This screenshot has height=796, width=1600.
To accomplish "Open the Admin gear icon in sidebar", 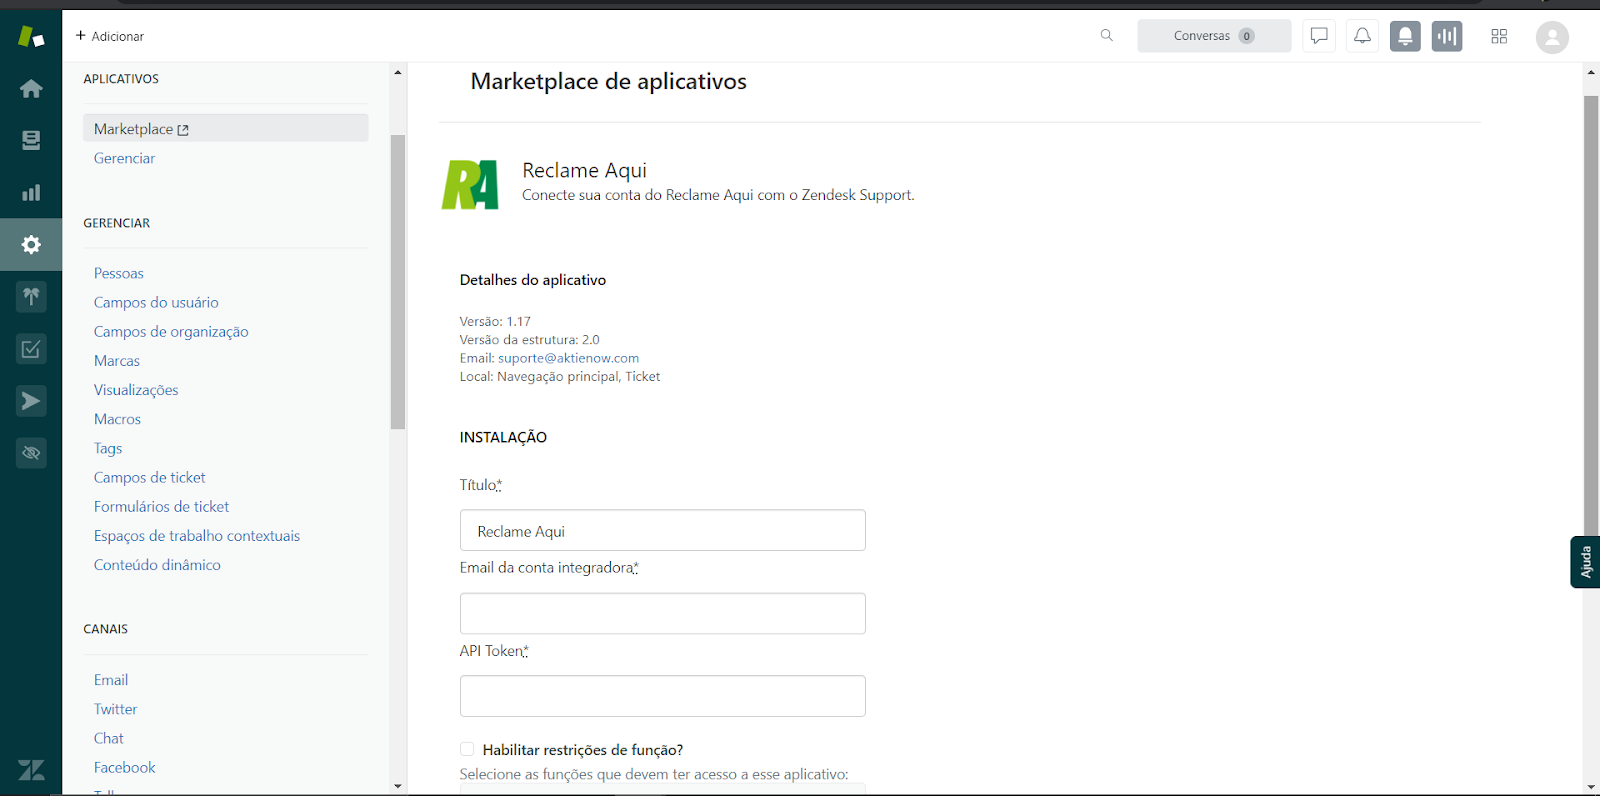I will point(31,244).
